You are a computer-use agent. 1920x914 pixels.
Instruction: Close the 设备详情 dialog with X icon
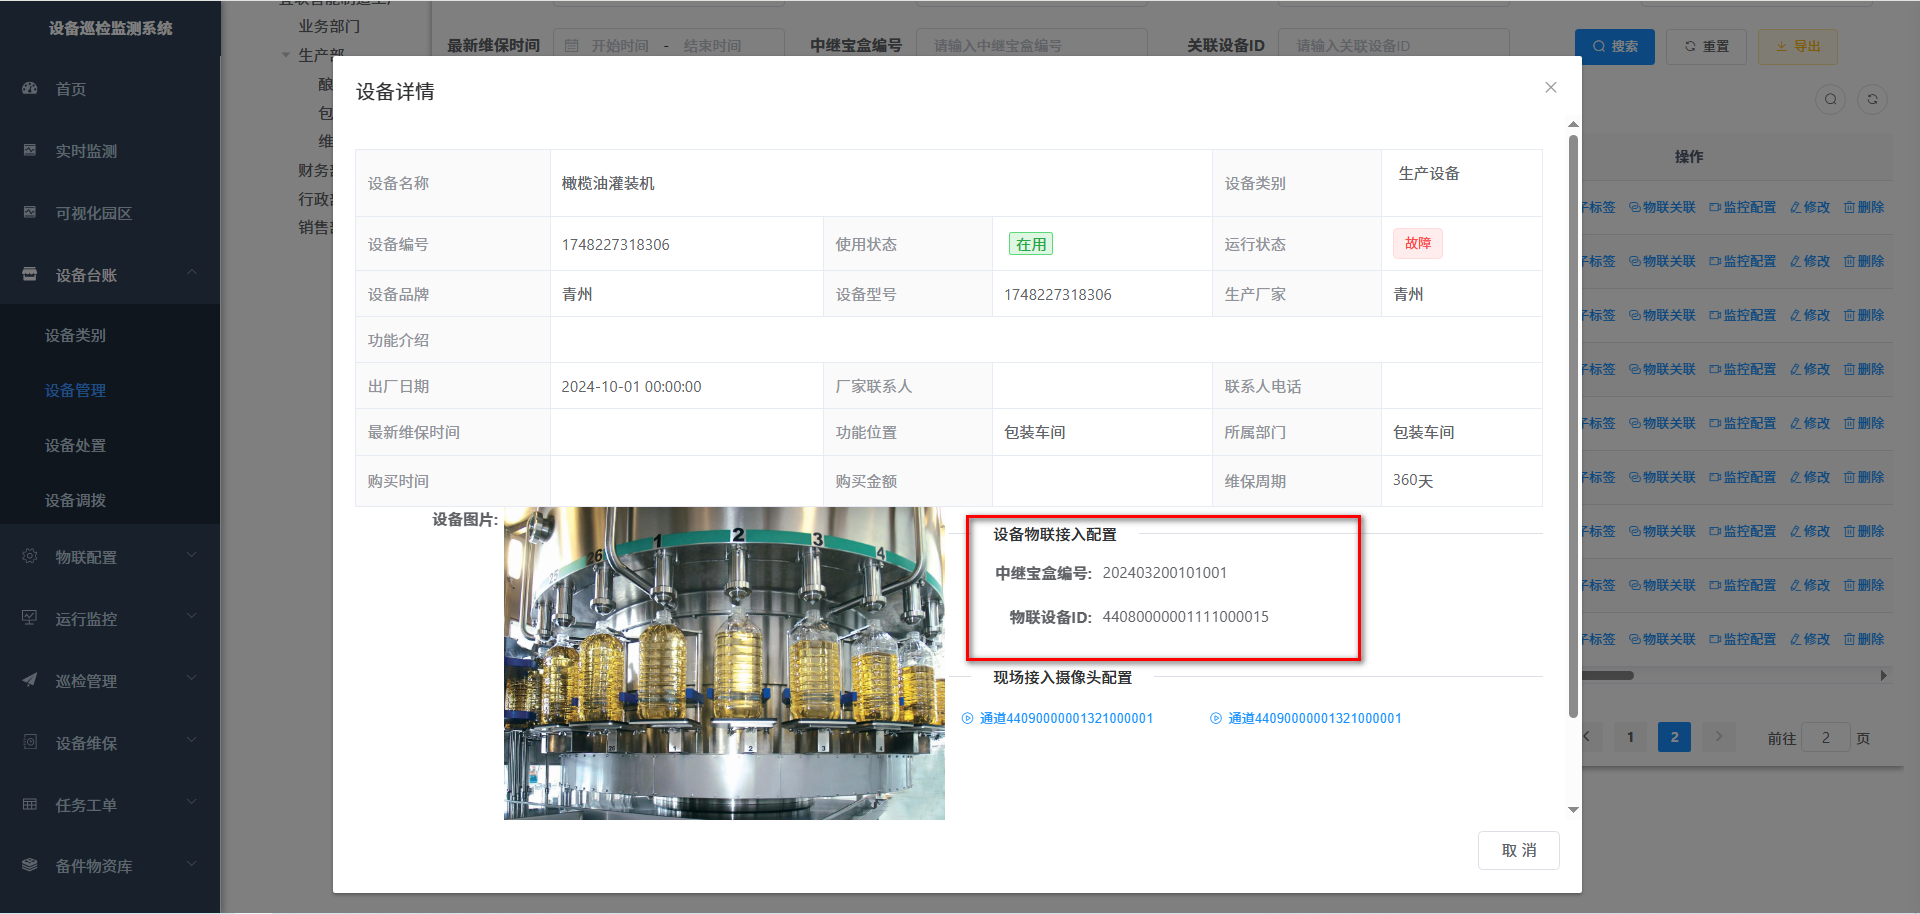point(1550,88)
